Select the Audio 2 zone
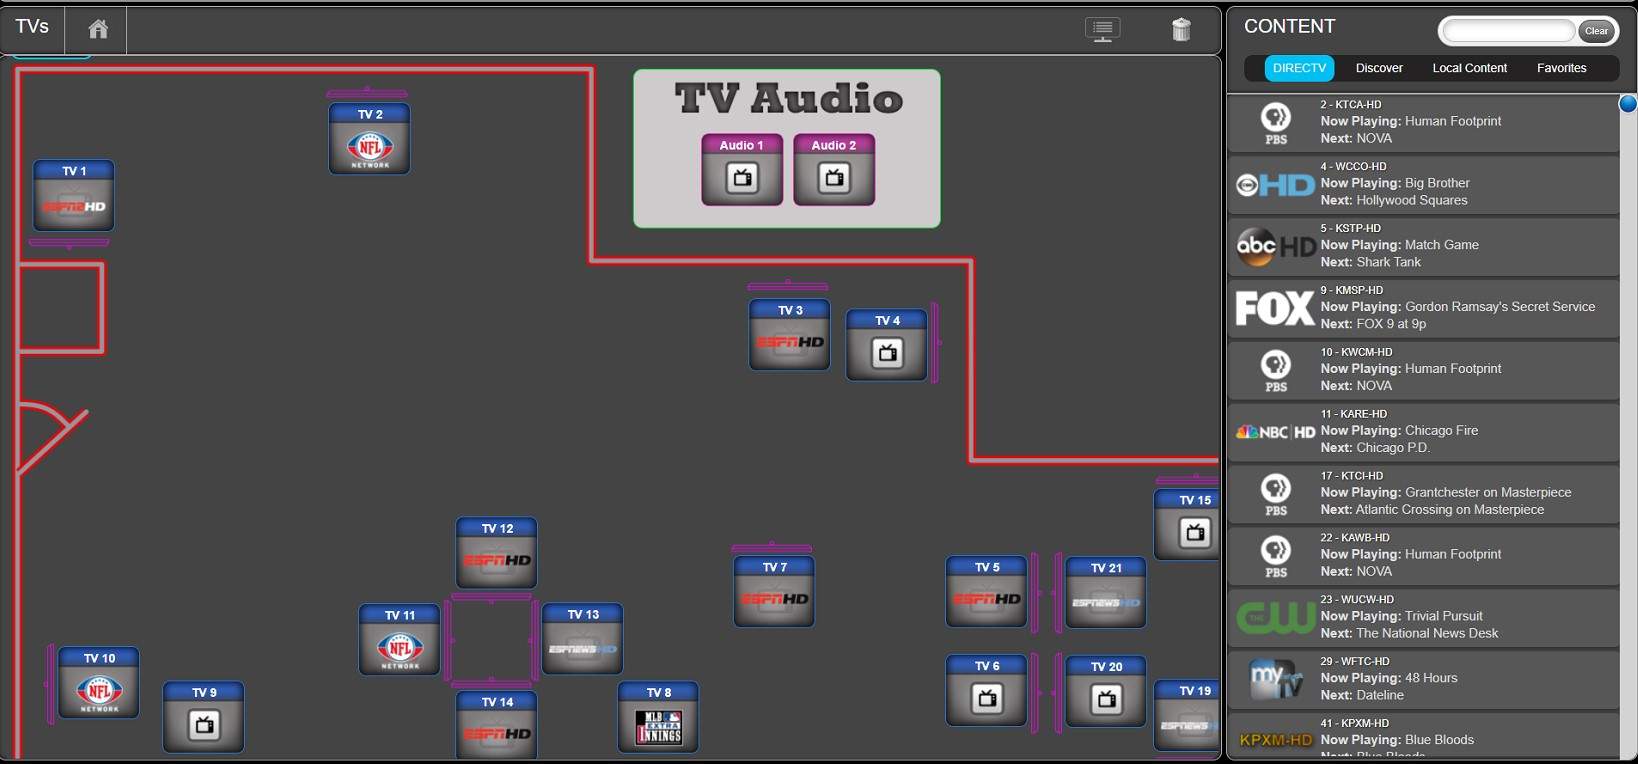The height and width of the screenshot is (764, 1638). [x=834, y=170]
